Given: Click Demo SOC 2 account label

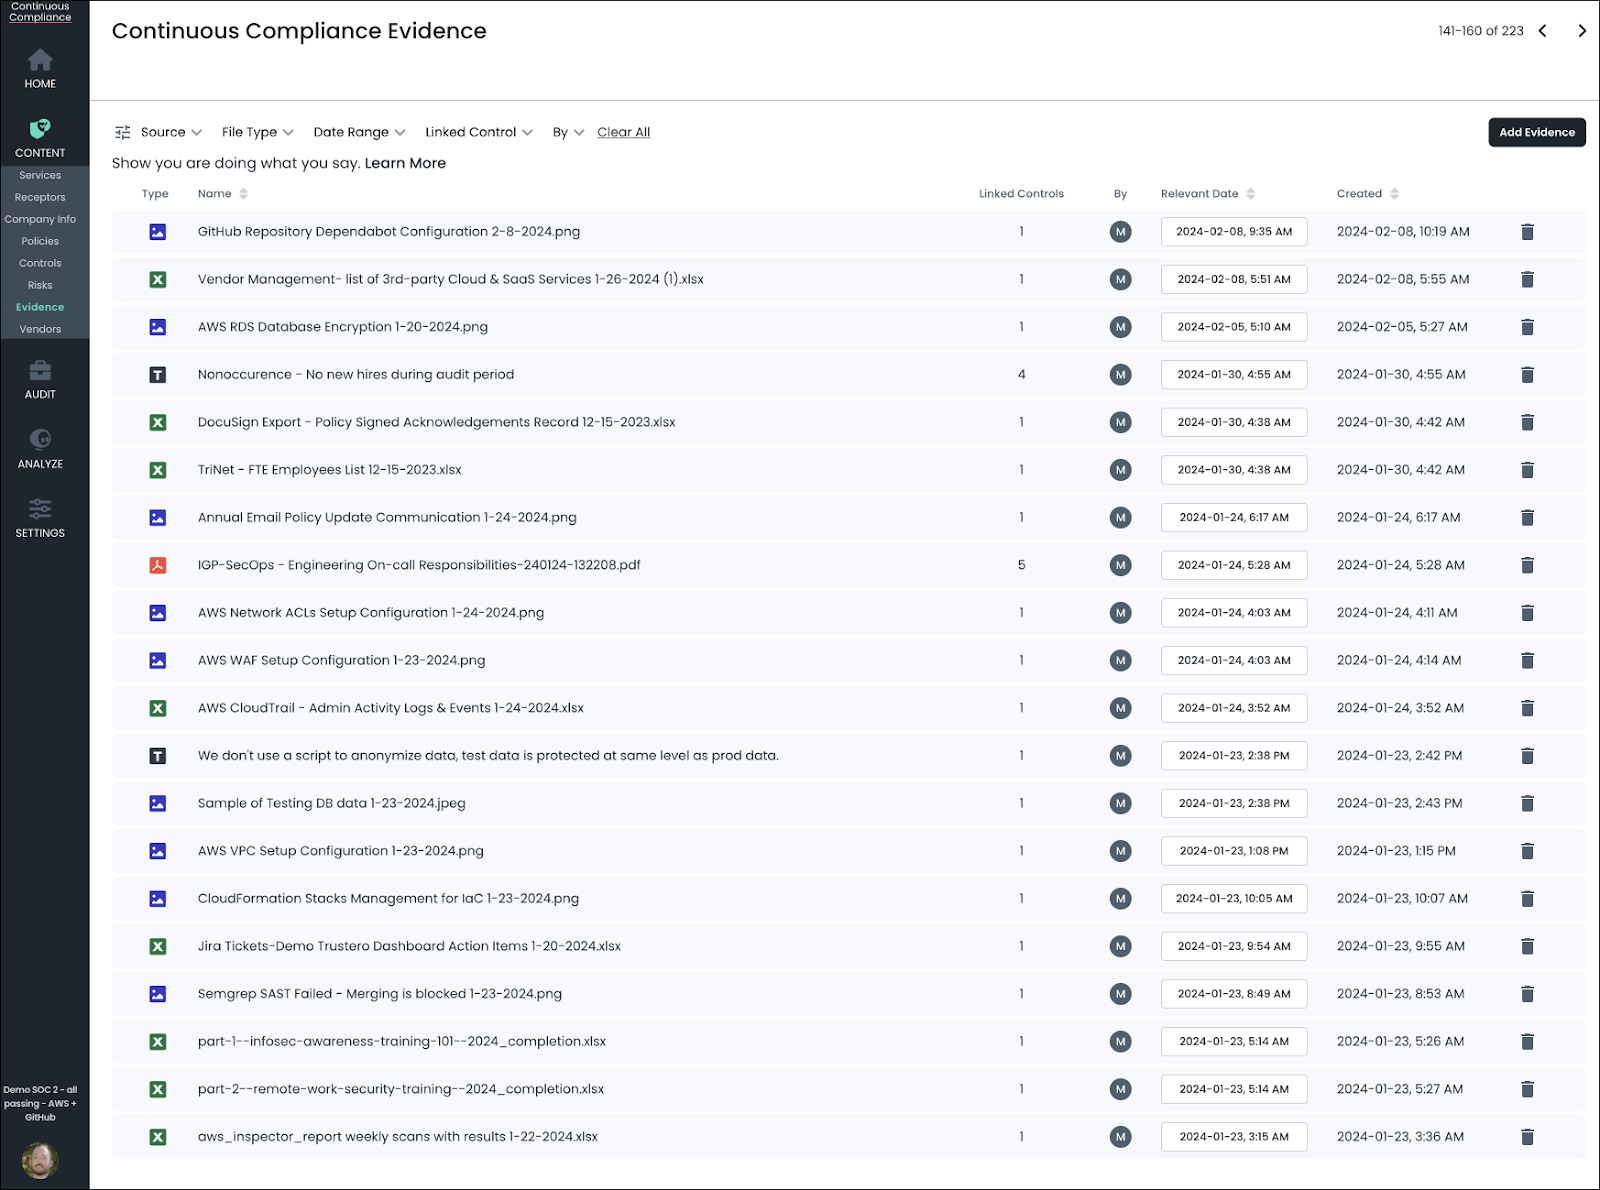Looking at the screenshot, I should pos(40,1104).
